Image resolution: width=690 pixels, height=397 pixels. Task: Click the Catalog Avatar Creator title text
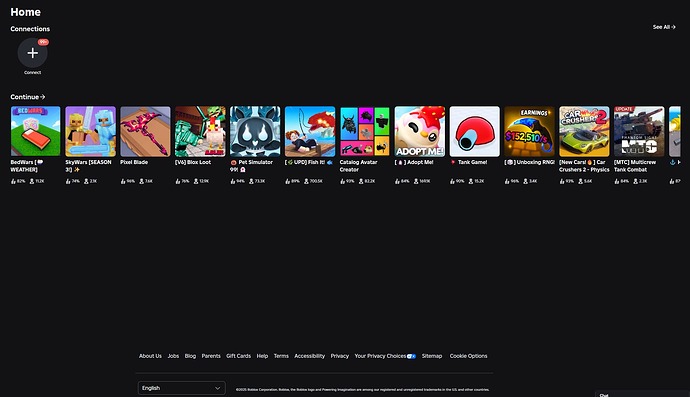click(x=358, y=166)
